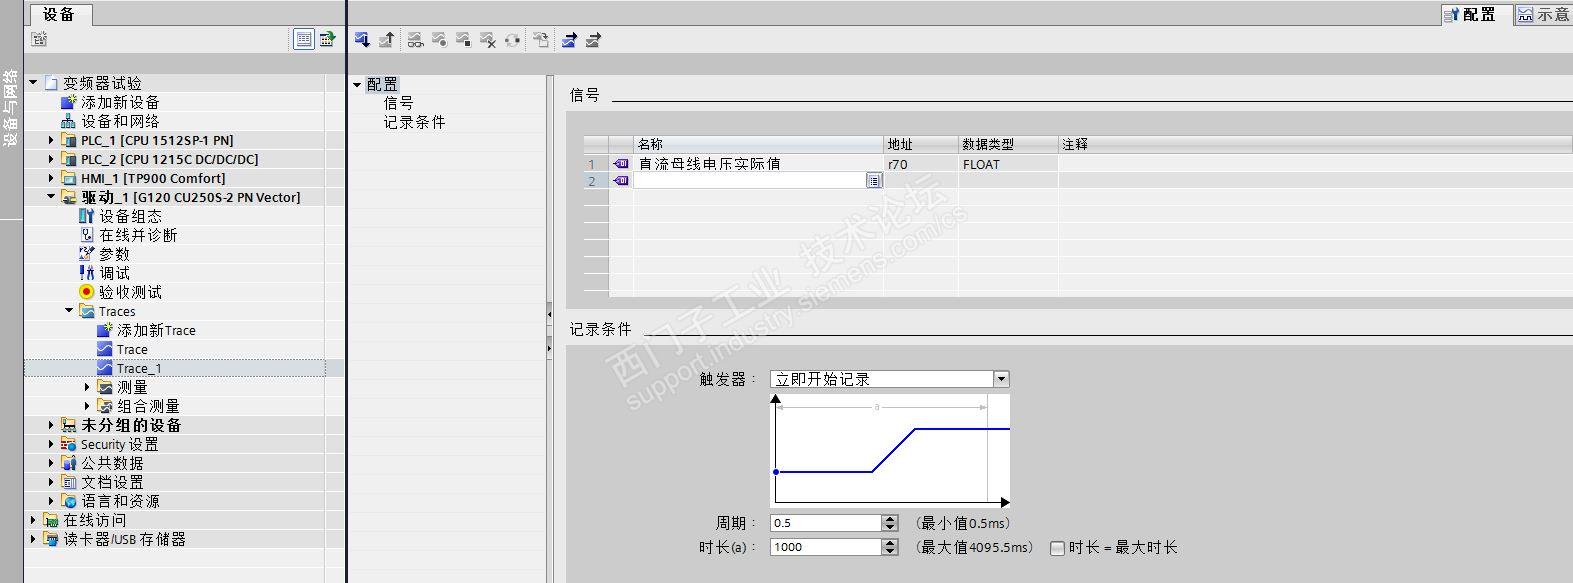Image resolution: width=1573 pixels, height=583 pixels.
Task: Switch to the 示意 tab
Action: [1543, 14]
